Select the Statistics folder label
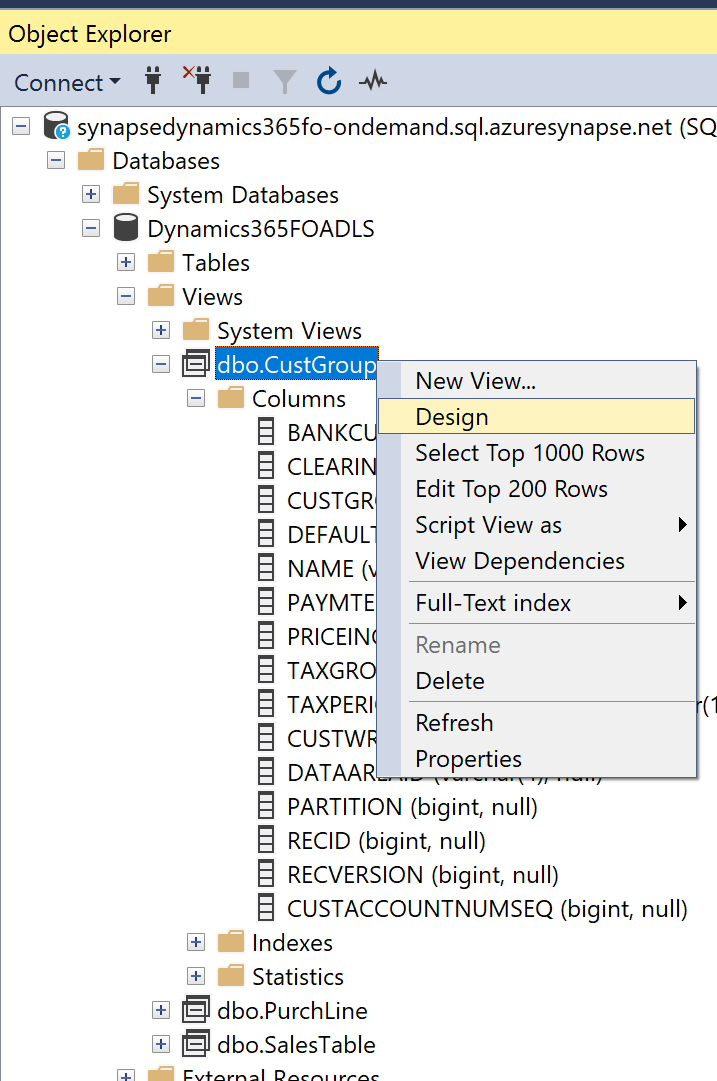The height and width of the screenshot is (1081, 717). point(298,976)
